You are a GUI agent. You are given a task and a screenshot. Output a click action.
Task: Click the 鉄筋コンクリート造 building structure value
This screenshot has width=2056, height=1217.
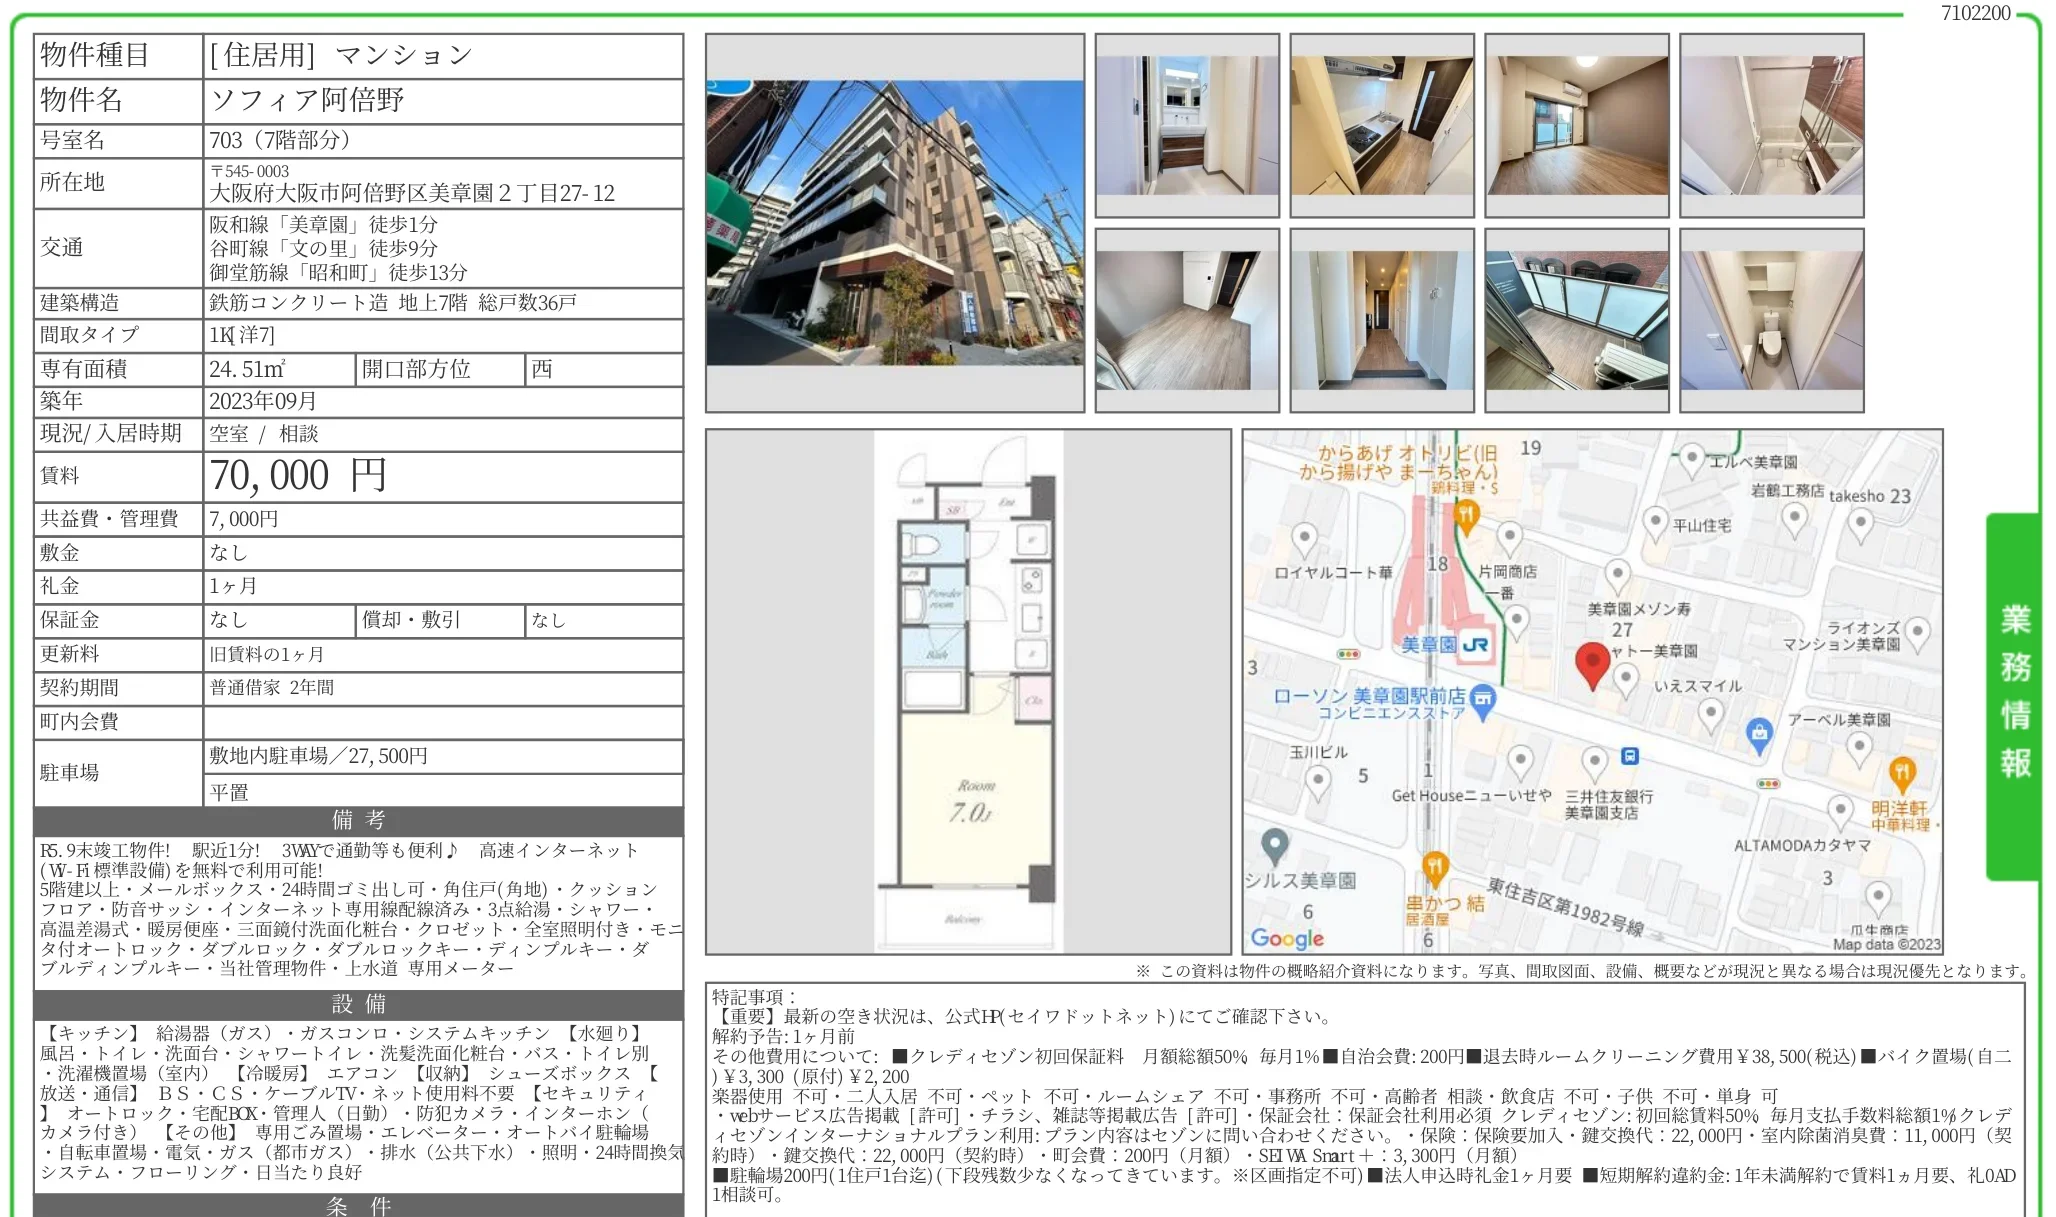[x=298, y=303]
